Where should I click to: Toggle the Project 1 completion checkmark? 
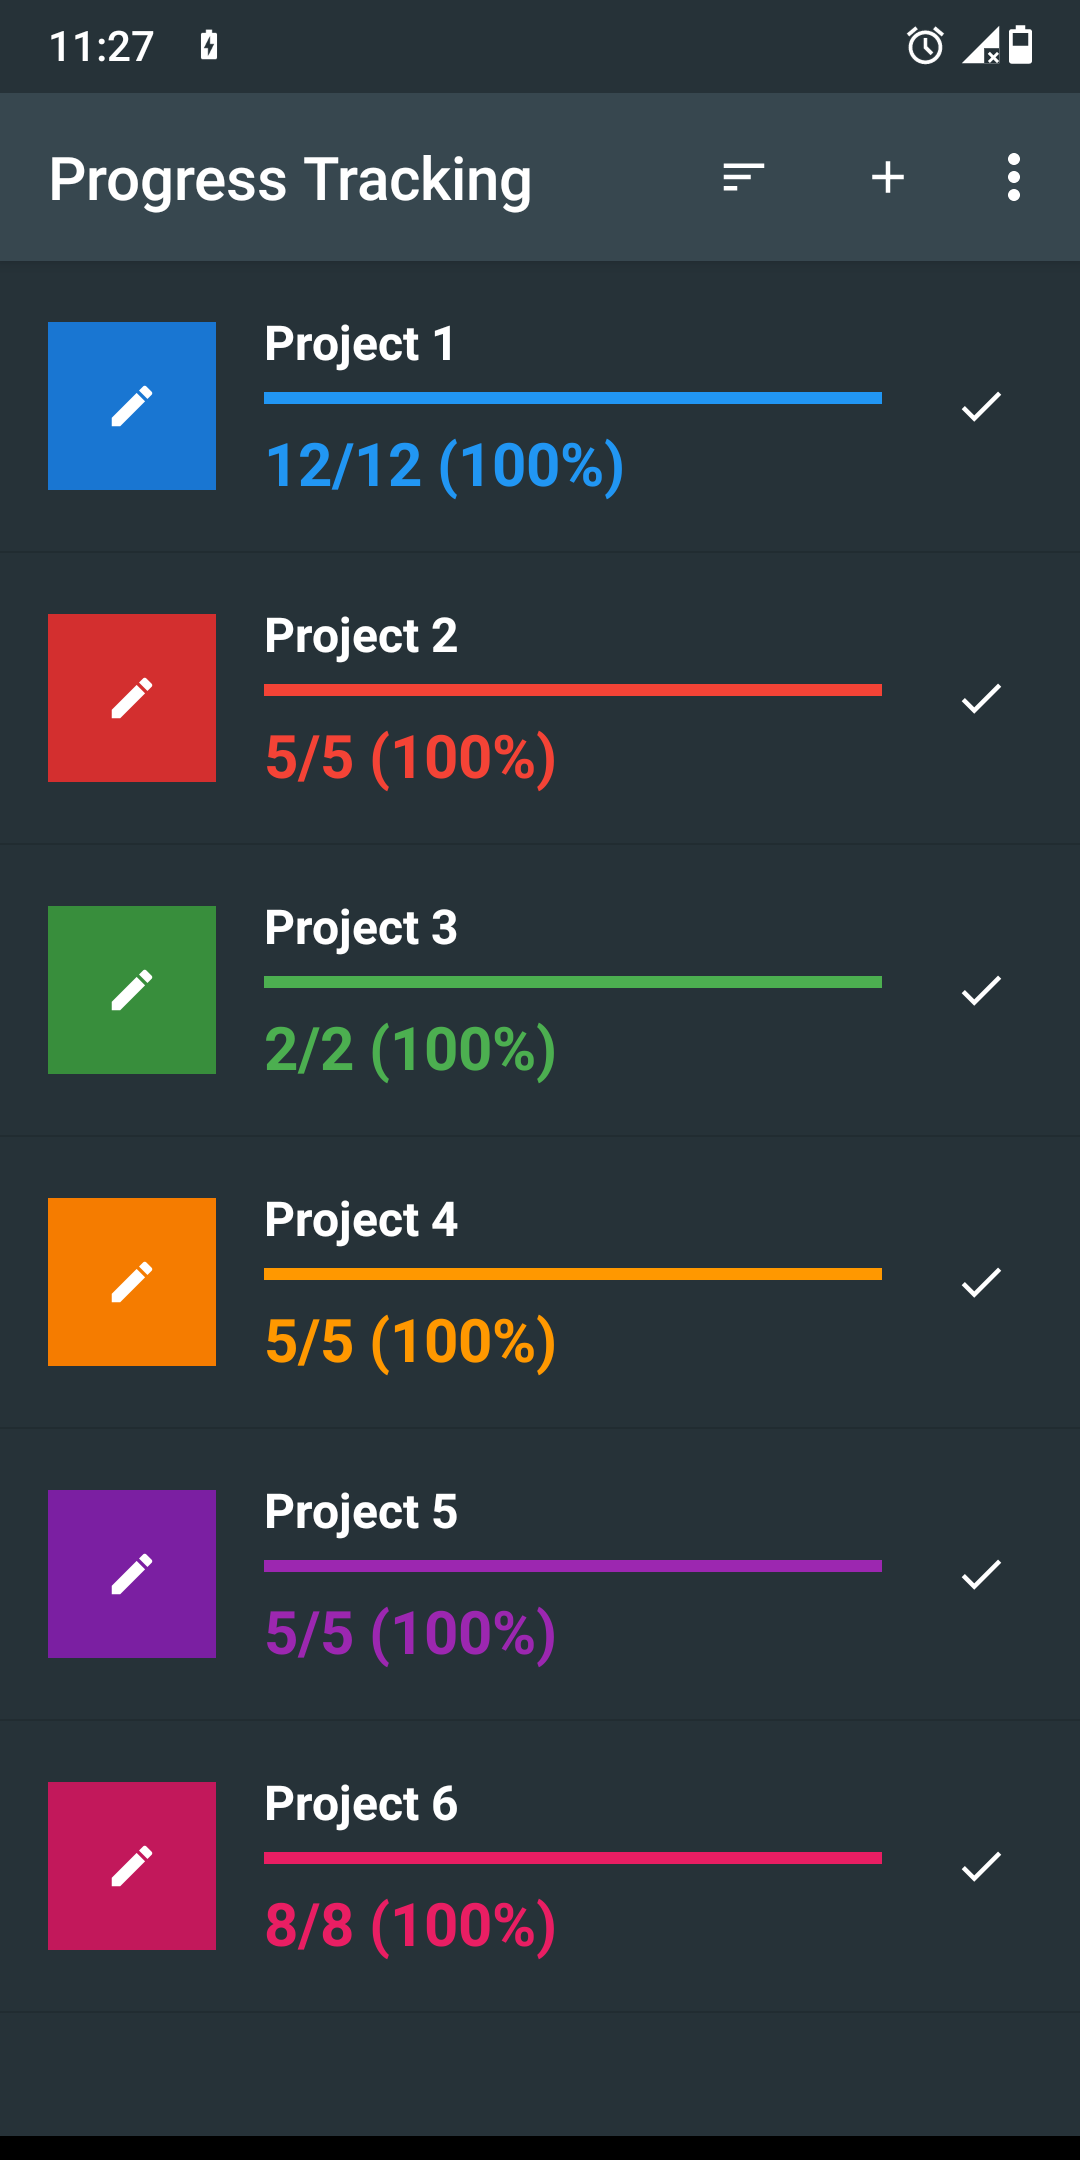point(981,406)
